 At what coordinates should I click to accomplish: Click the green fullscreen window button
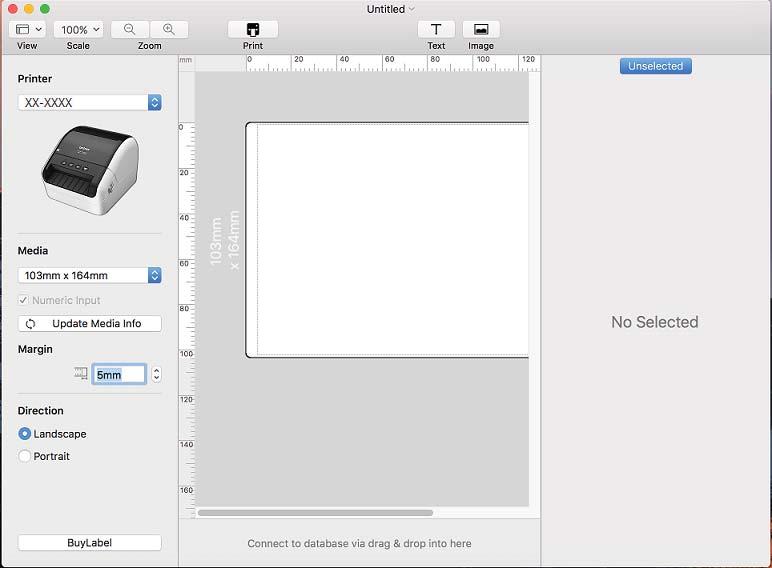tap(45, 9)
